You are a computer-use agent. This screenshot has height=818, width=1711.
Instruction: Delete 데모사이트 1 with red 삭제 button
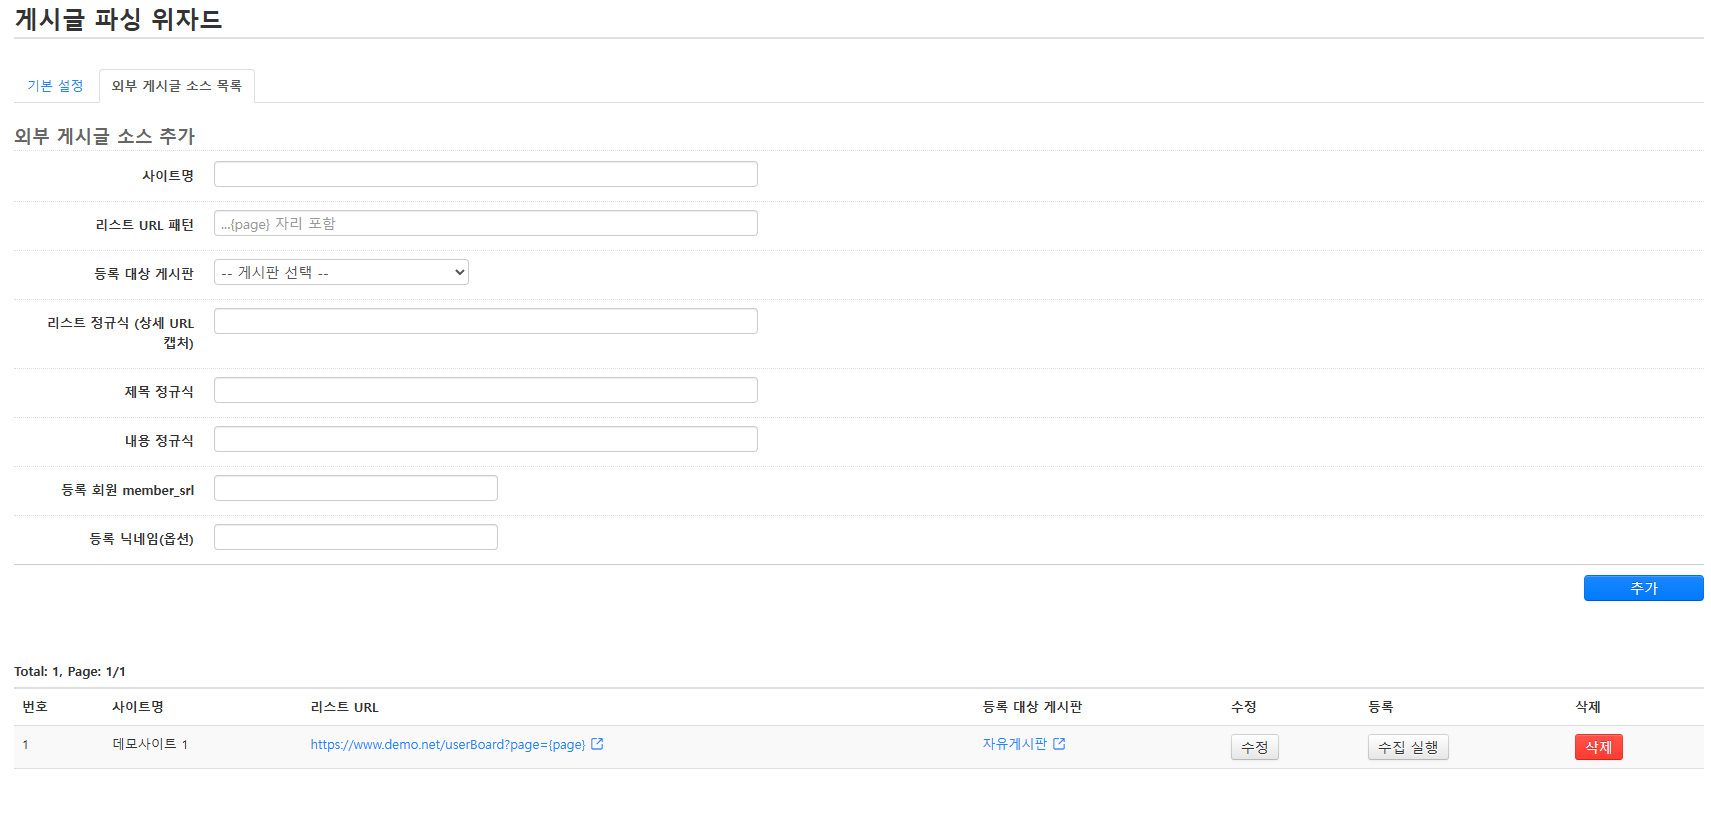click(x=1598, y=747)
